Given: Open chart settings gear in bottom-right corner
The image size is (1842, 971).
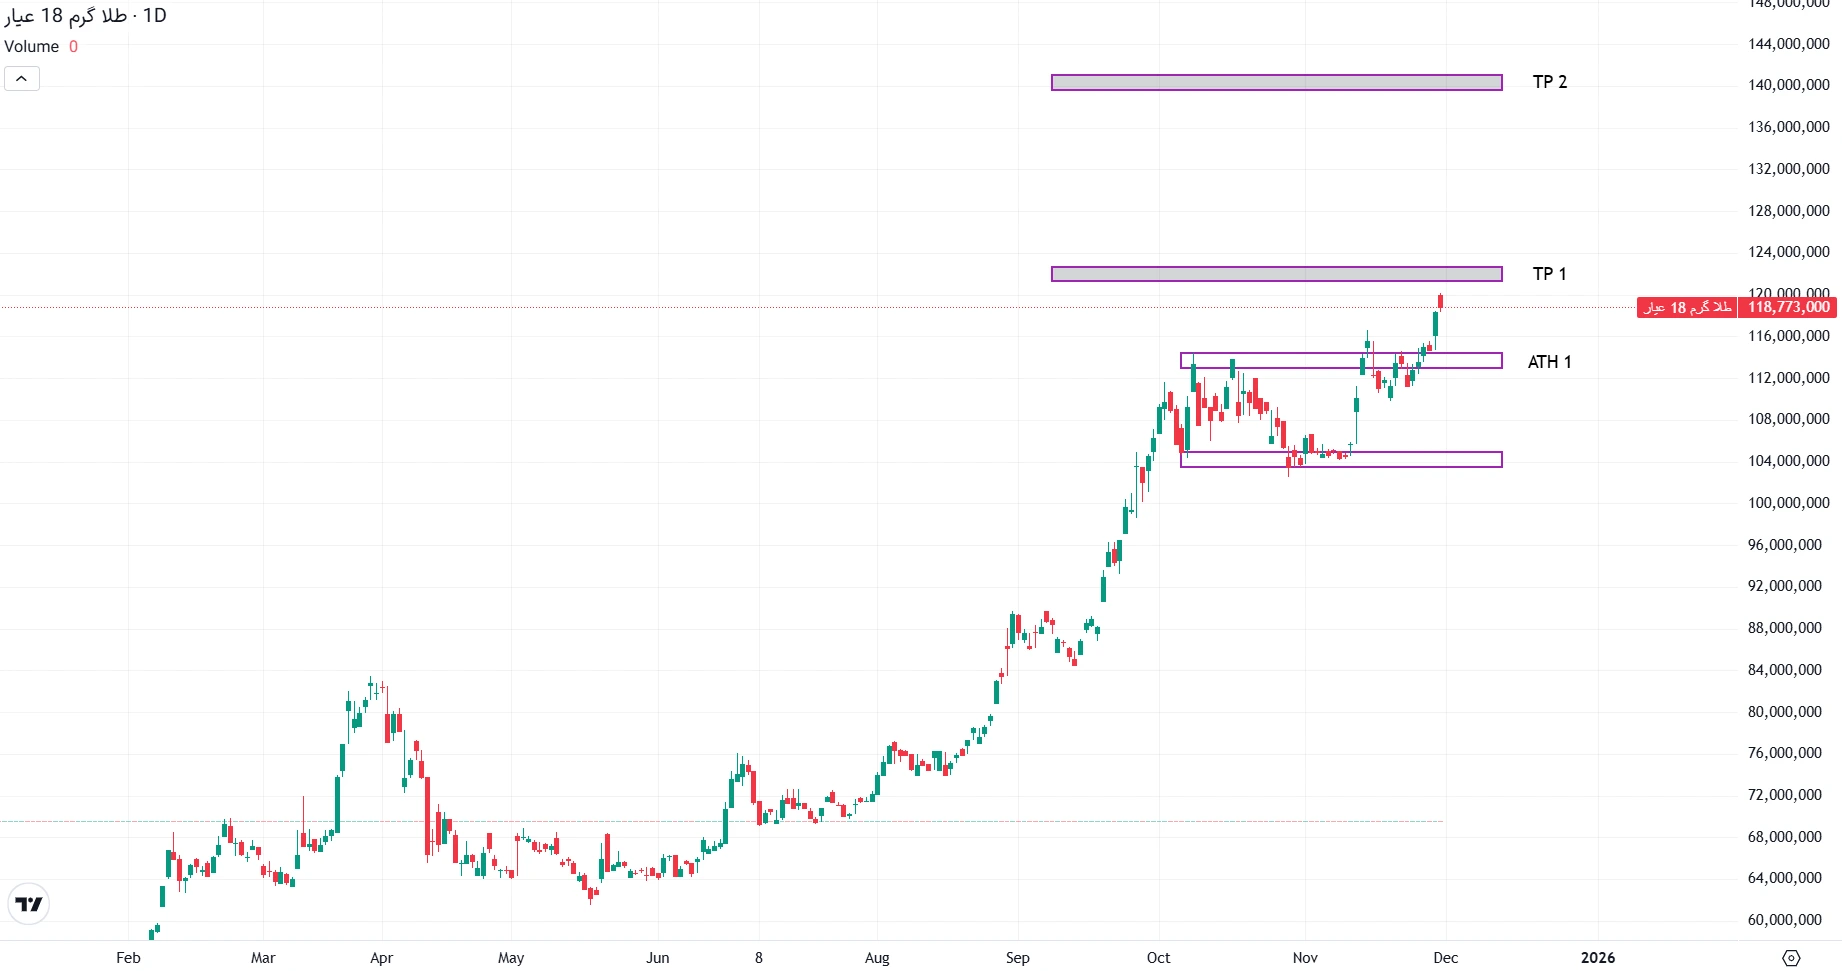Looking at the screenshot, I should click(1790, 958).
